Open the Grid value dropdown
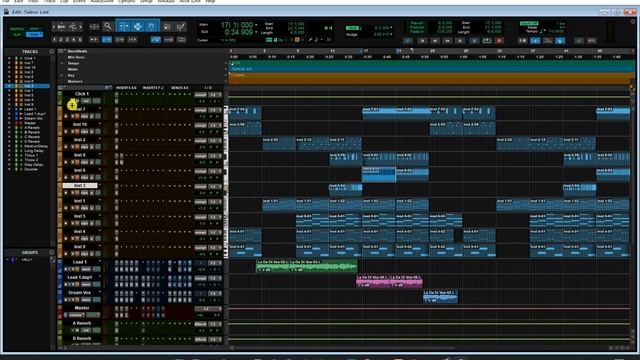Image resolution: width=640 pixels, height=360 pixels. coord(391,28)
